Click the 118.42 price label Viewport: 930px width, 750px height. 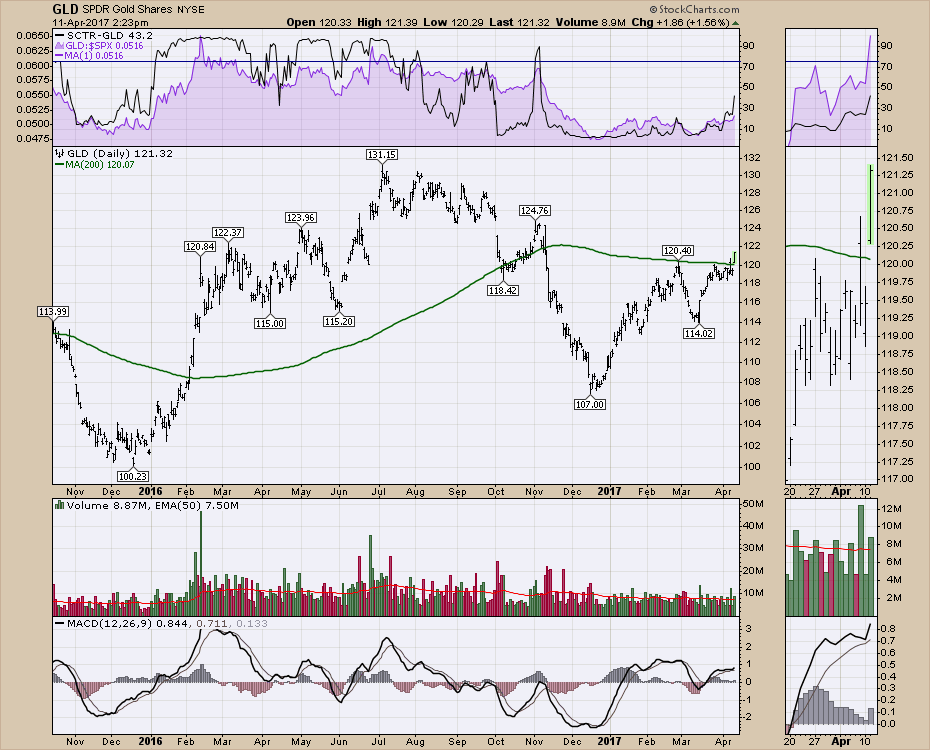coord(502,291)
